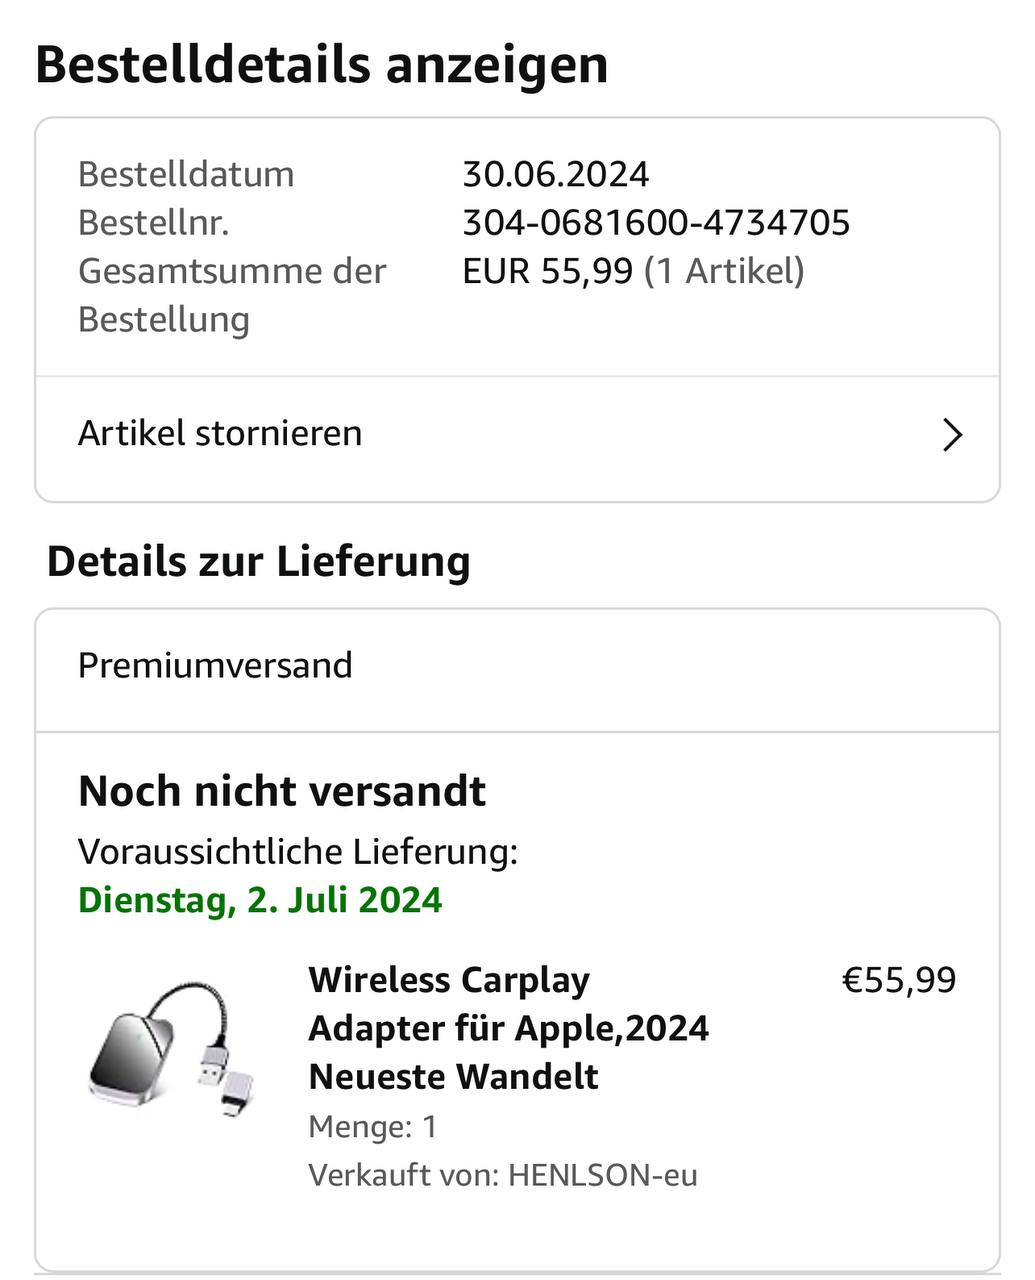Tap the Bestelldatum label
This screenshot has width=1035, height=1280.
click(x=186, y=174)
